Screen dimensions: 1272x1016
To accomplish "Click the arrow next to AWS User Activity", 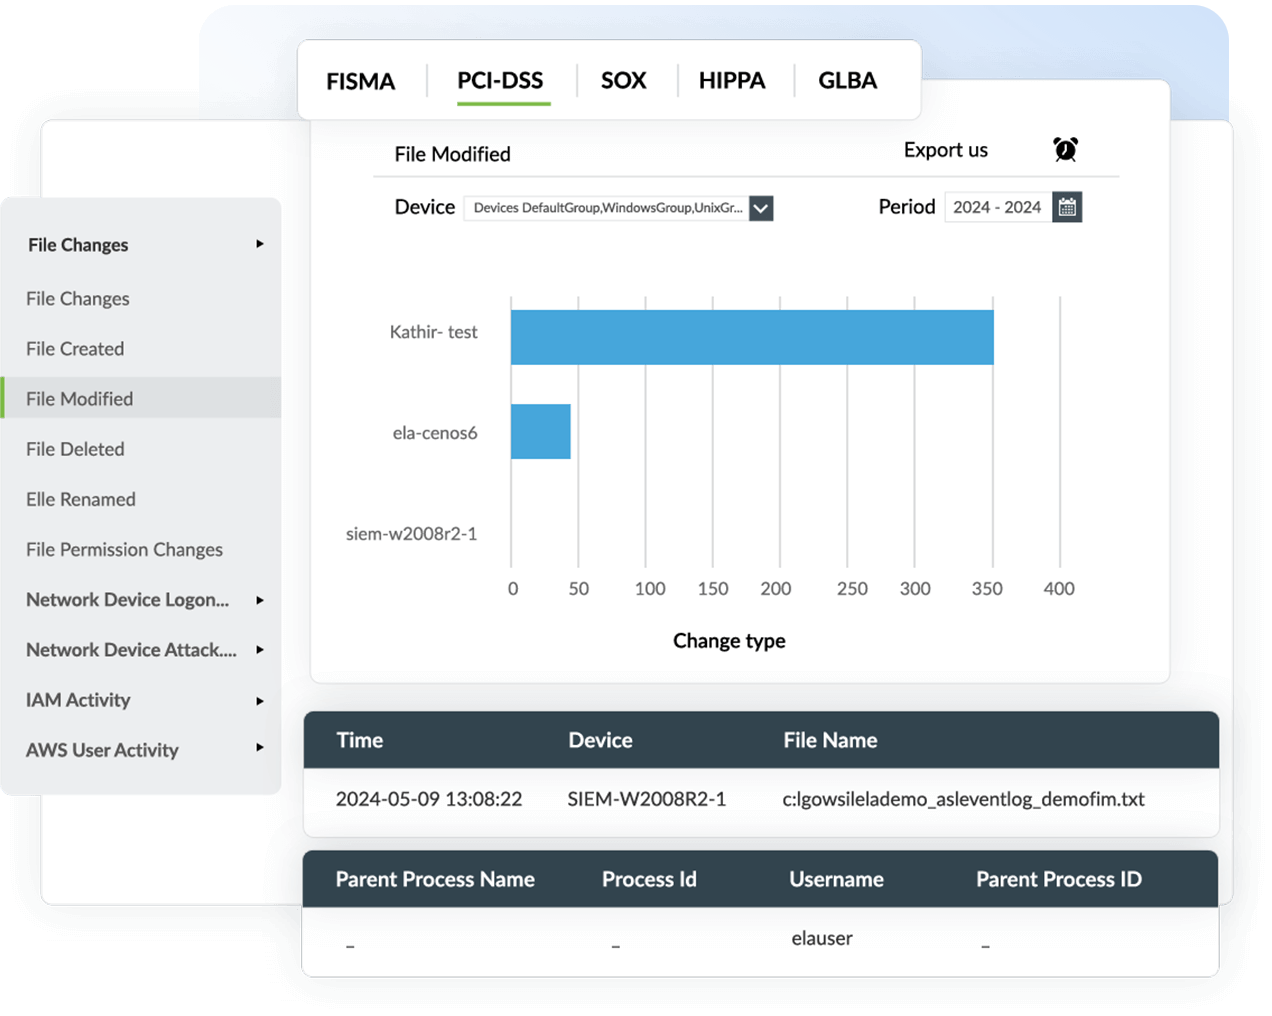I will tap(259, 749).
